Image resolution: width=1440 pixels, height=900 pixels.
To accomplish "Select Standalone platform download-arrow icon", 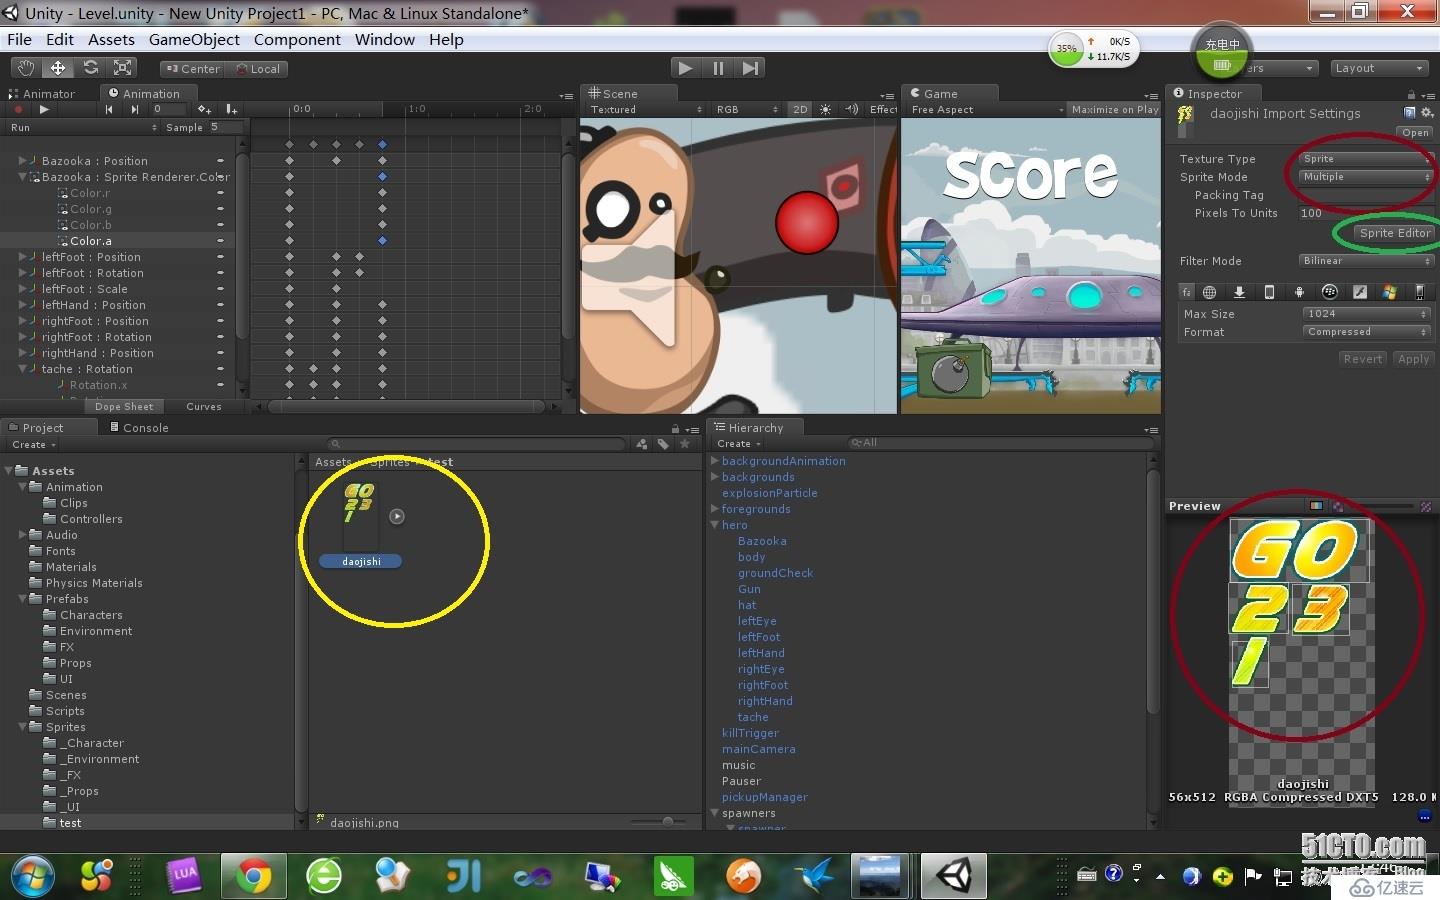I will point(1239,292).
